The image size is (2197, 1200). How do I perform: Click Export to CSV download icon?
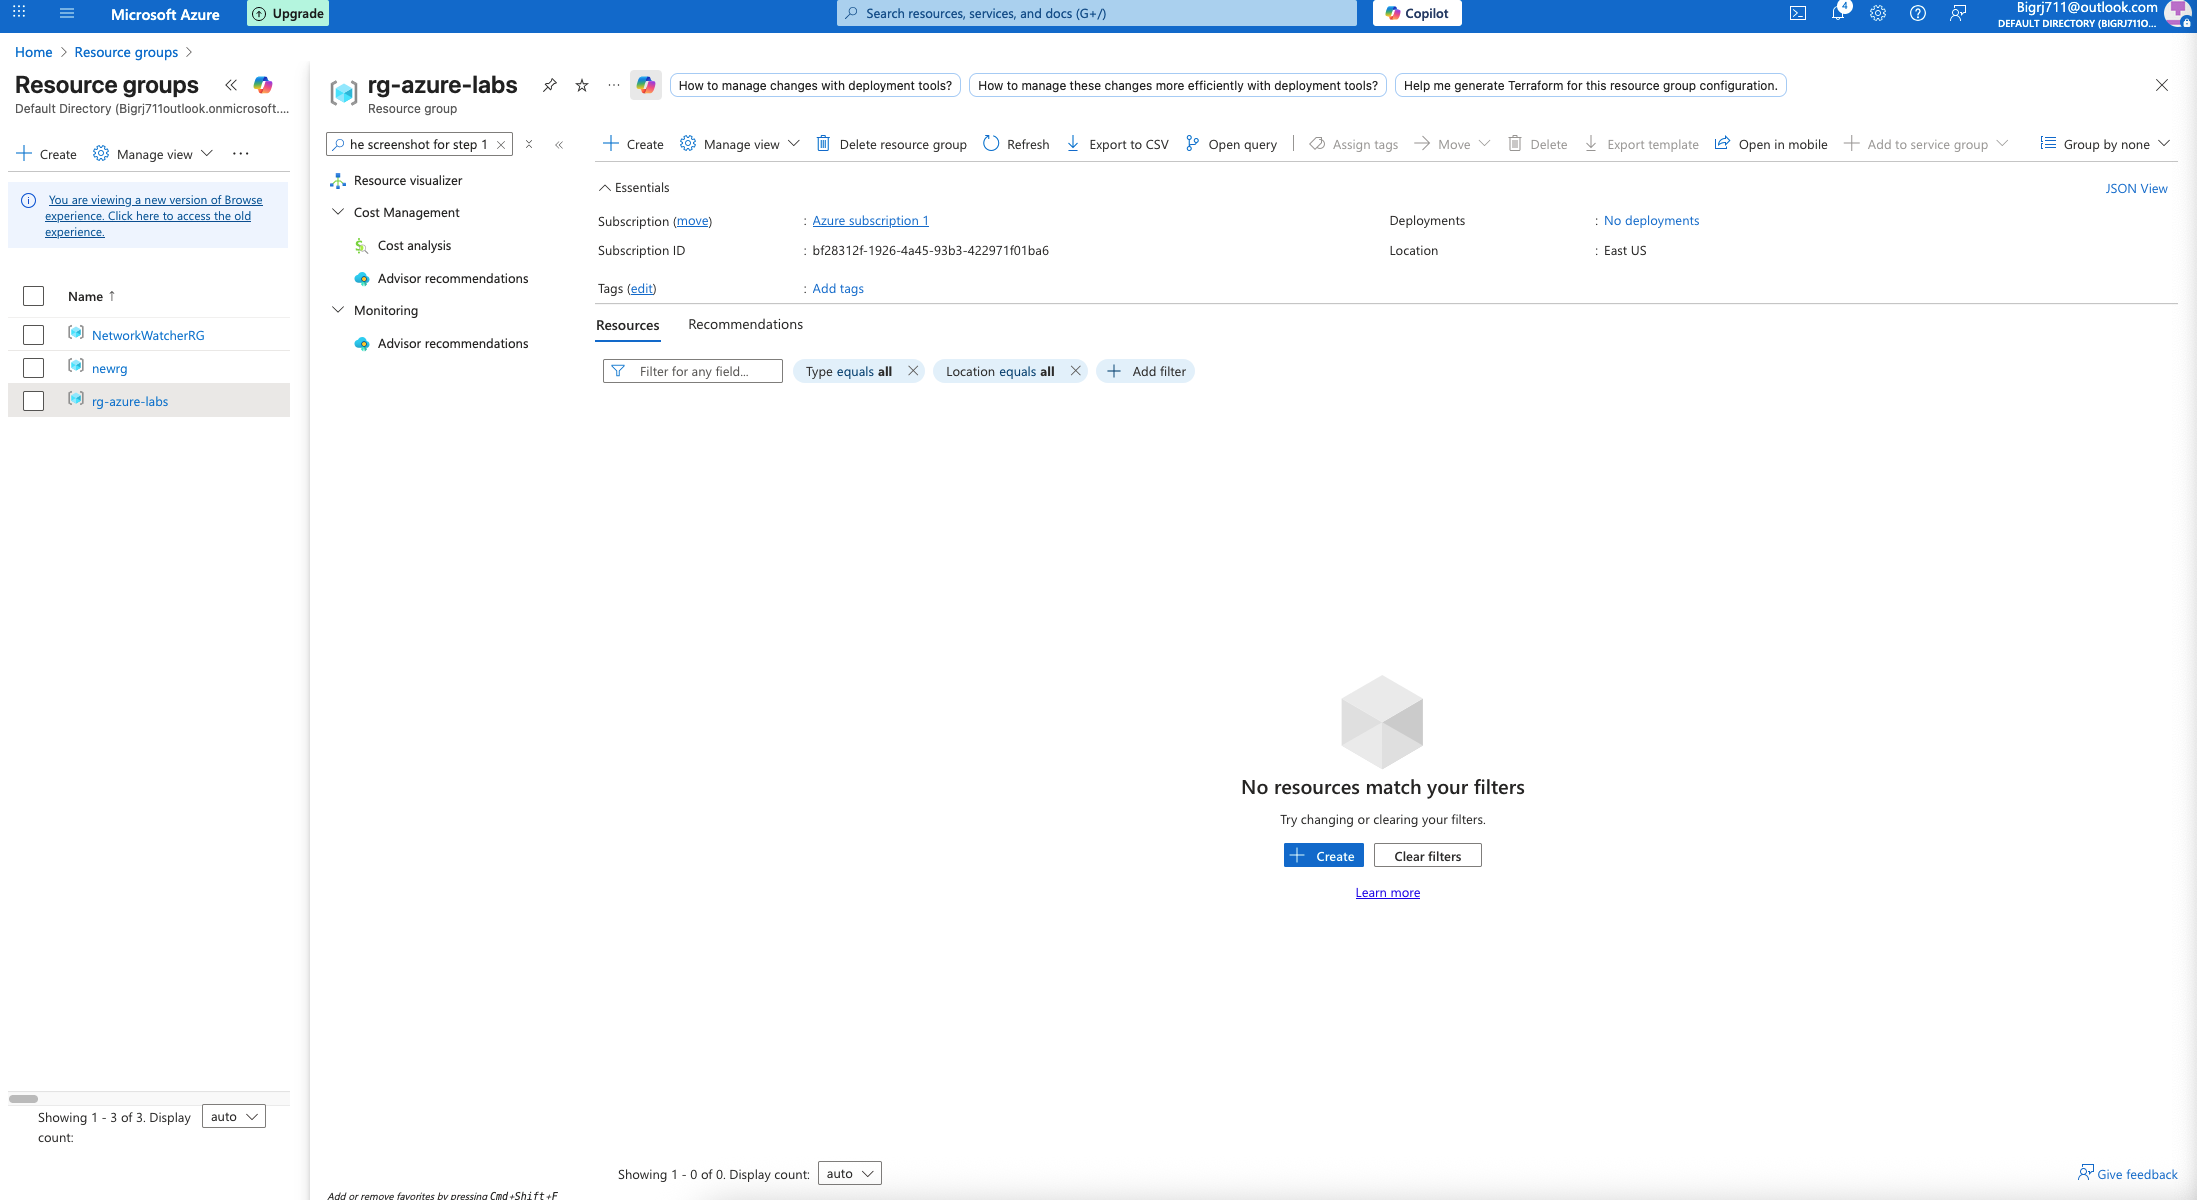(x=1073, y=144)
